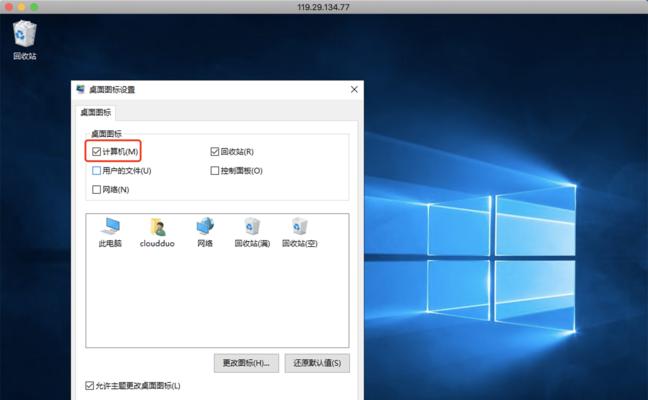Maximize the remote window with green button
648x400 pixels.
[x=34, y=7]
